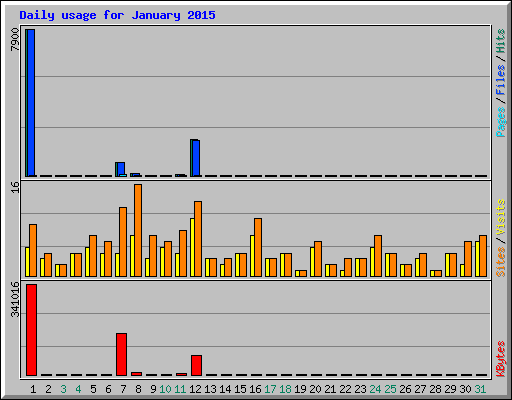Click day label 31 on the x-axis
Screen dimensions: 512x400
pyautogui.click(x=480, y=389)
